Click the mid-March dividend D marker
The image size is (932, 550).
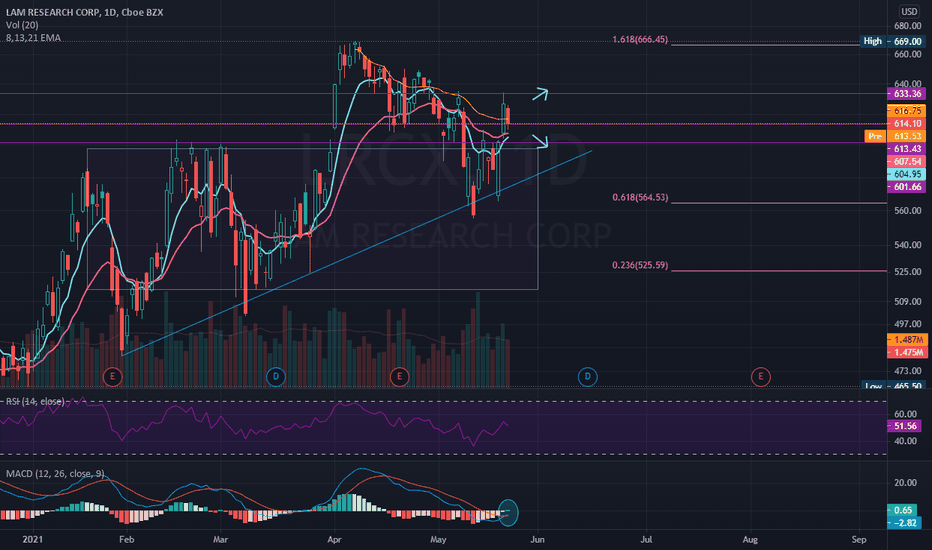coord(276,376)
